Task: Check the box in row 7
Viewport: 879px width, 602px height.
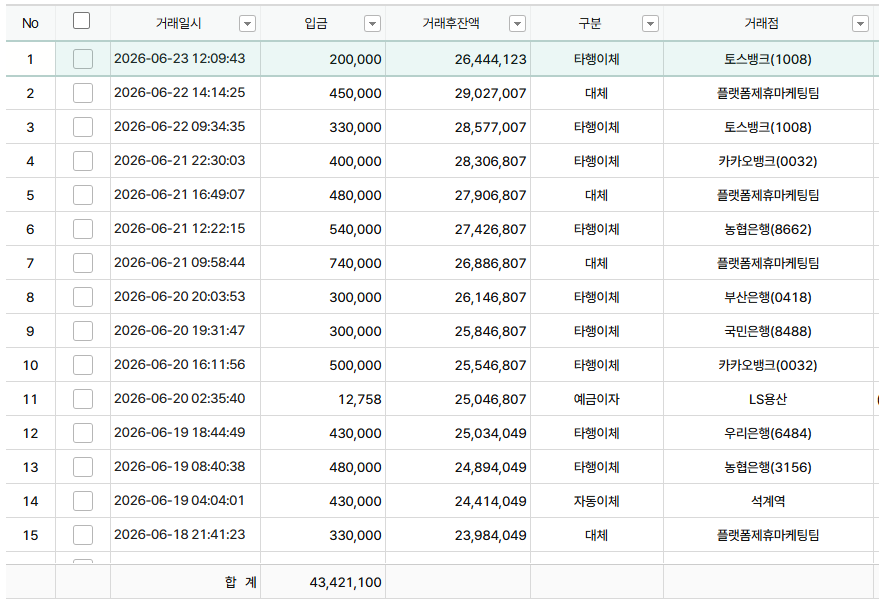Action: pos(83,263)
